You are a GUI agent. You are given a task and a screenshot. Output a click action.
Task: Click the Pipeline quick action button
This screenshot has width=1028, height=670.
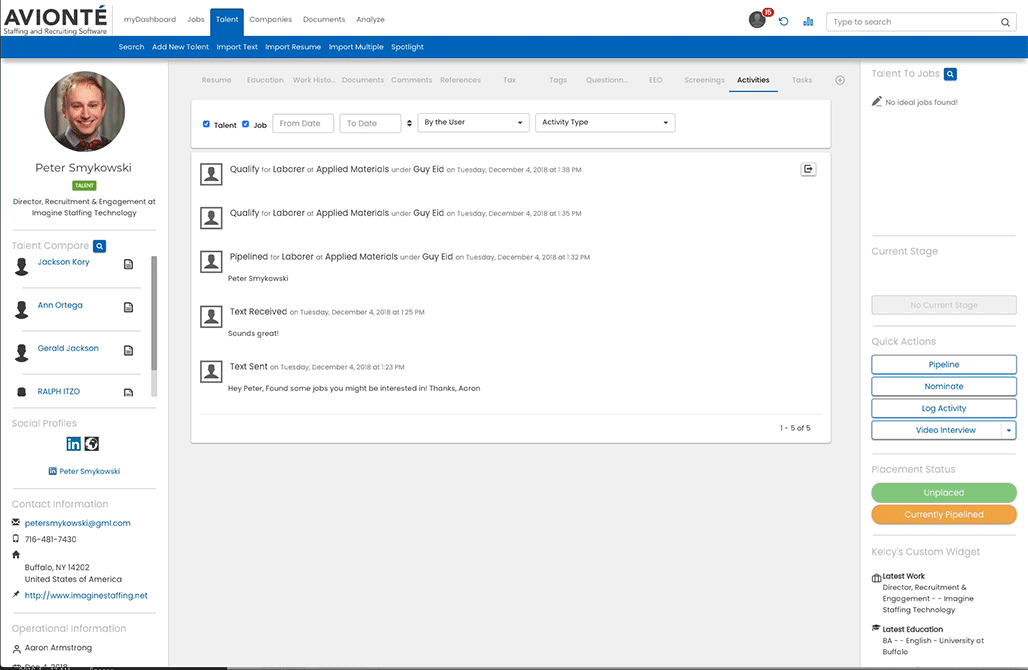(944, 365)
